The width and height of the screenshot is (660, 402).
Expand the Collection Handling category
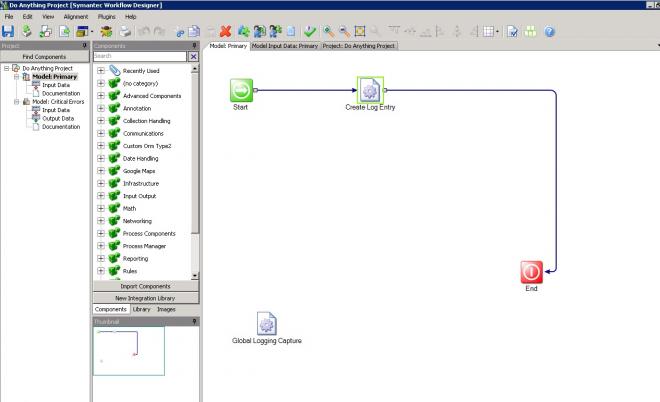(101, 121)
